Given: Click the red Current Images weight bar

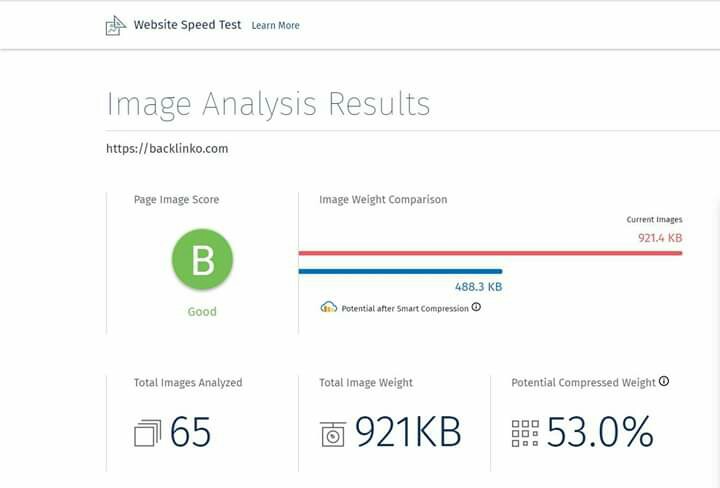Looking at the screenshot, I should point(490,253).
